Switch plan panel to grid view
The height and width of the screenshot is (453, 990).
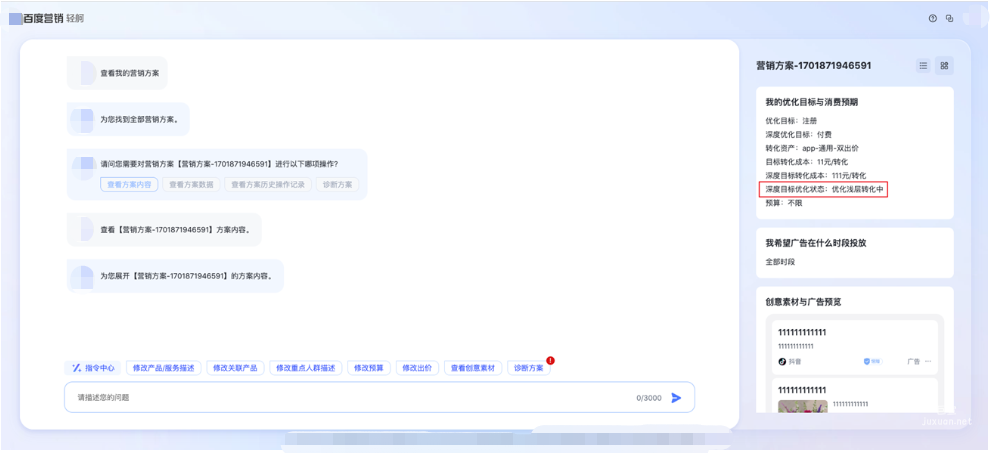(x=944, y=66)
